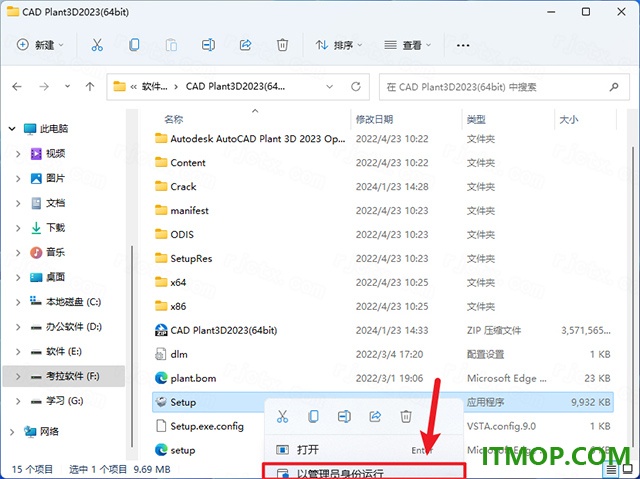Expand the 网络 node in sidebar
Viewport: 640px width, 479px height.
click(x=12, y=432)
